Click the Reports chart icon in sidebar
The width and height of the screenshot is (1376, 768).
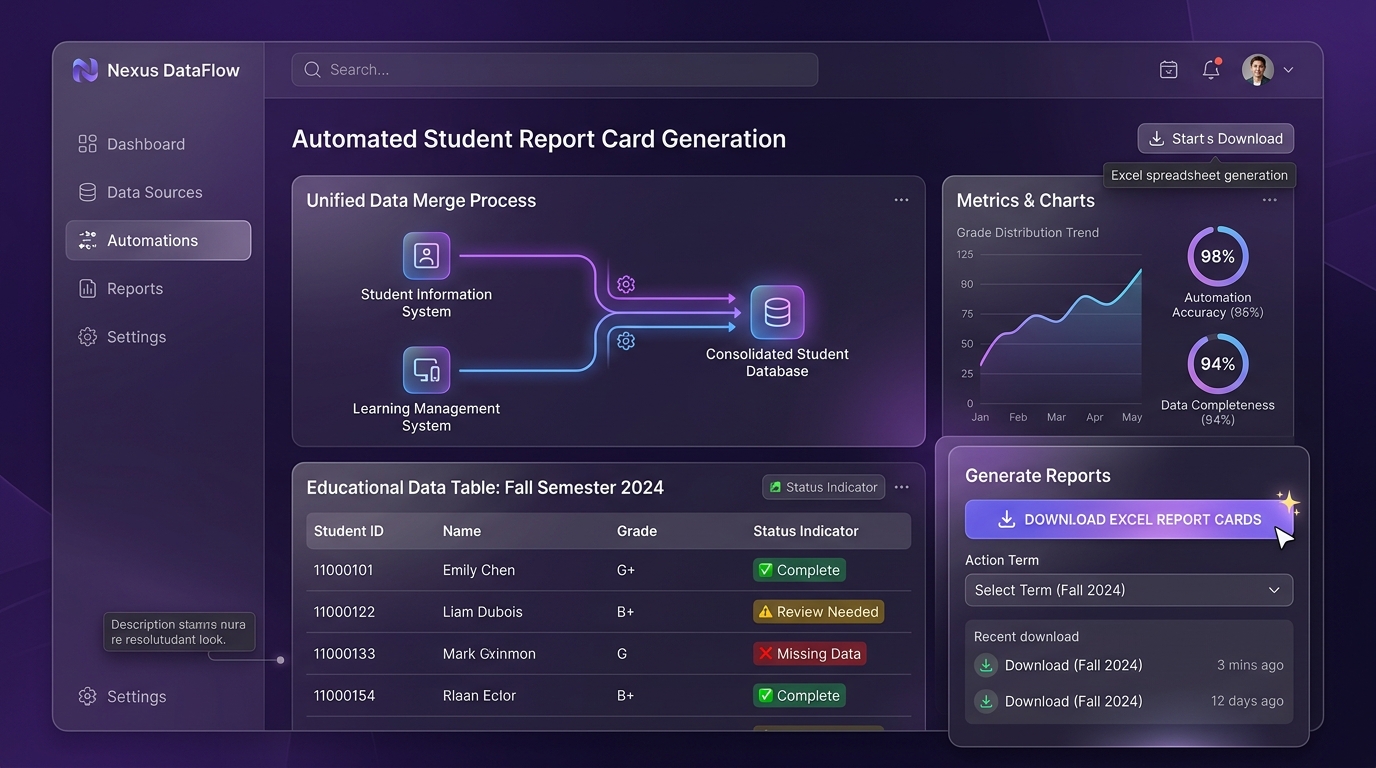pyautogui.click(x=88, y=289)
